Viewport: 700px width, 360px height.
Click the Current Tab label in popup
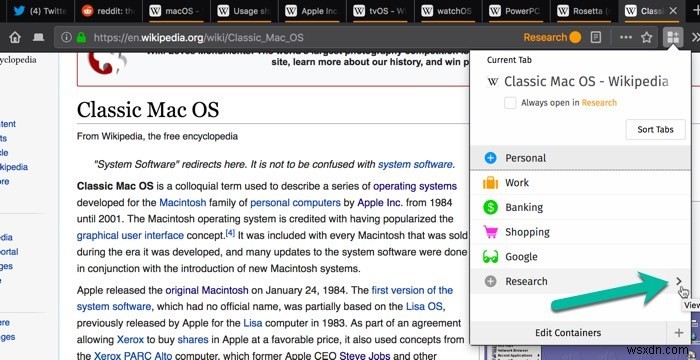[509, 60]
